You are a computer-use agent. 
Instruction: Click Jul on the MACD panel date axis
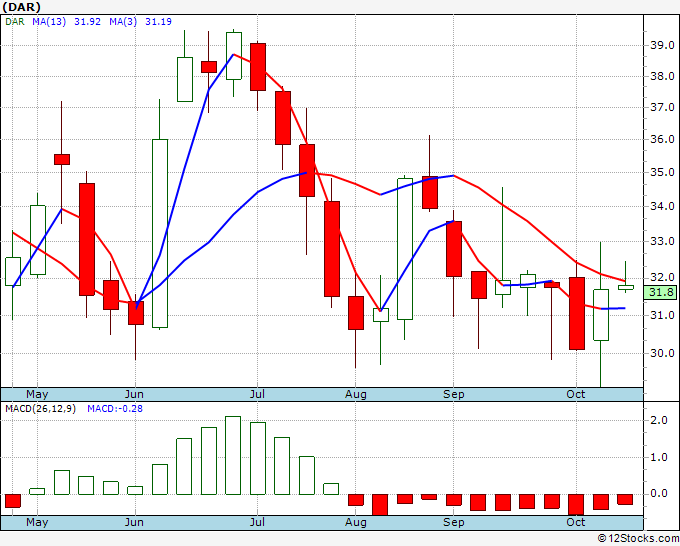(x=257, y=522)
